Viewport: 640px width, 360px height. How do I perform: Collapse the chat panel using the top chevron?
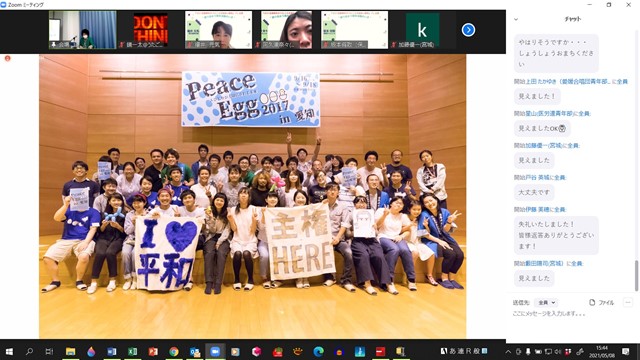click(x=516, y=19)
